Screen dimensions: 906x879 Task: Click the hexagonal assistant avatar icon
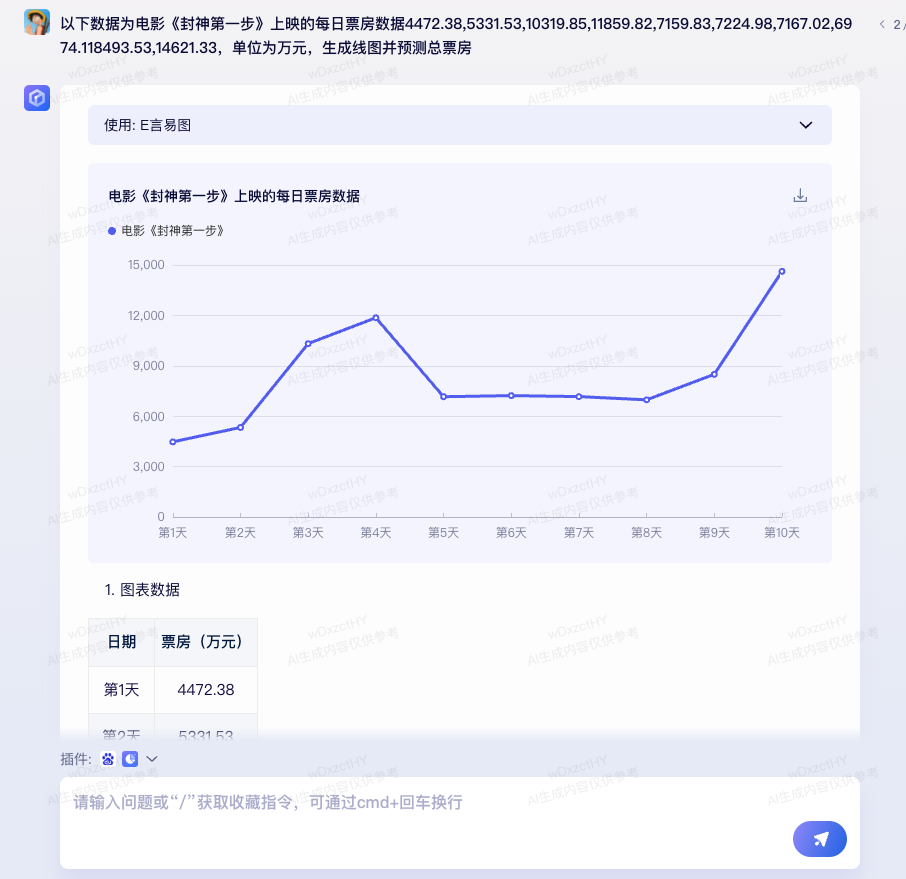pos(37,98)
